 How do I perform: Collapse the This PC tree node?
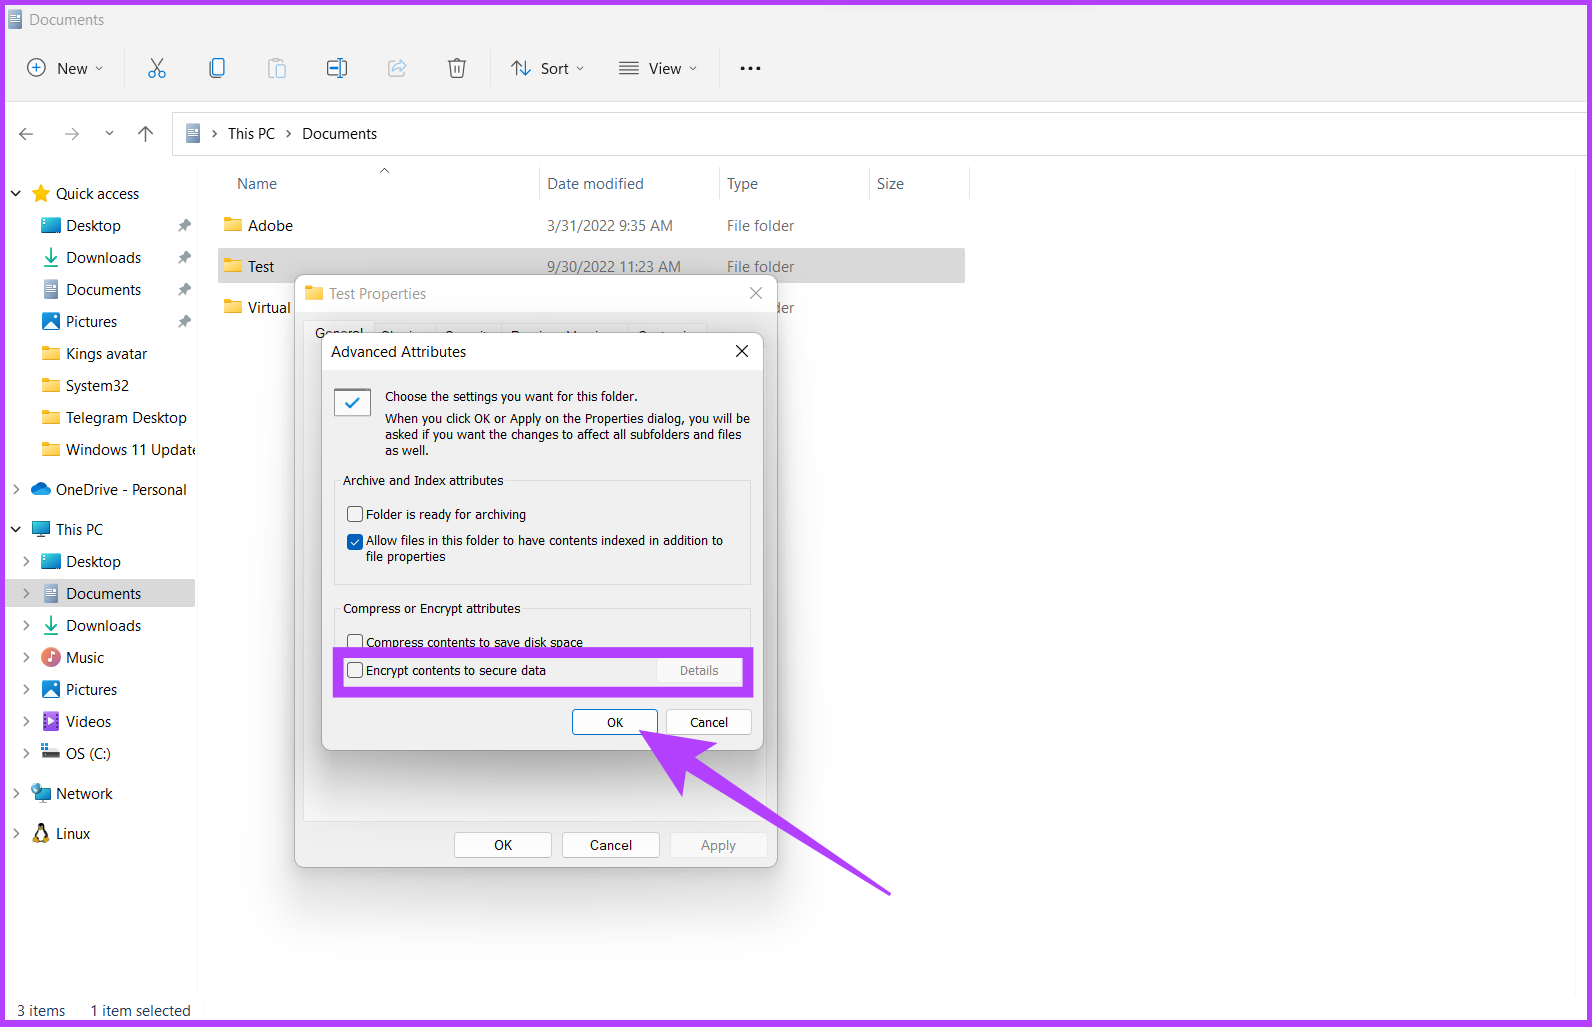click(x=16, y=530)
